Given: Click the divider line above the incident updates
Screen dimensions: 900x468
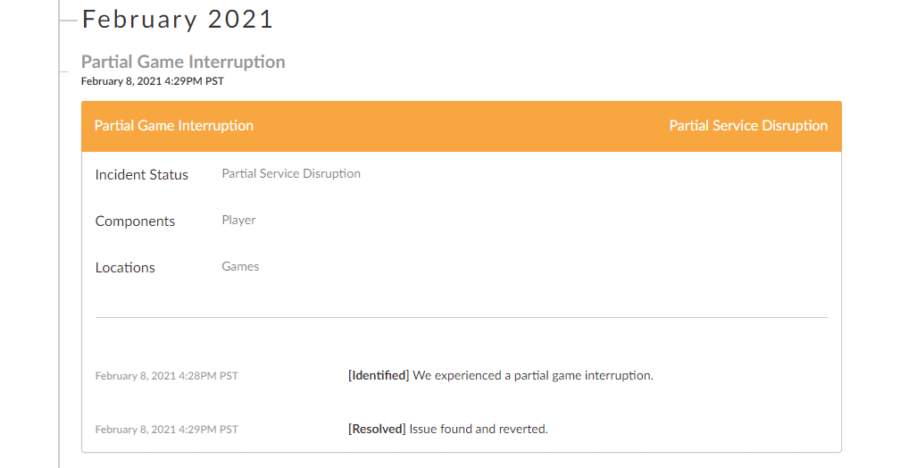Looking at the screenshot, I should 461,317.
